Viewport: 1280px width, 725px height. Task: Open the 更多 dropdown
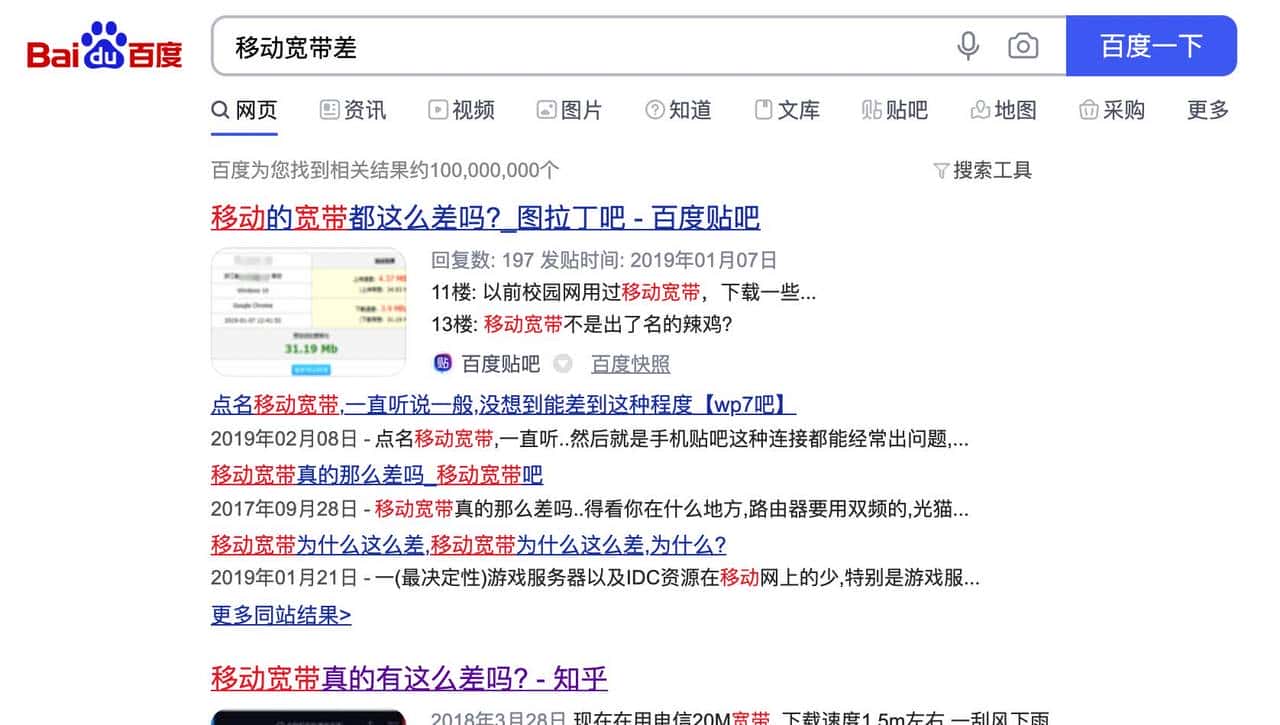click(1206, 110)
